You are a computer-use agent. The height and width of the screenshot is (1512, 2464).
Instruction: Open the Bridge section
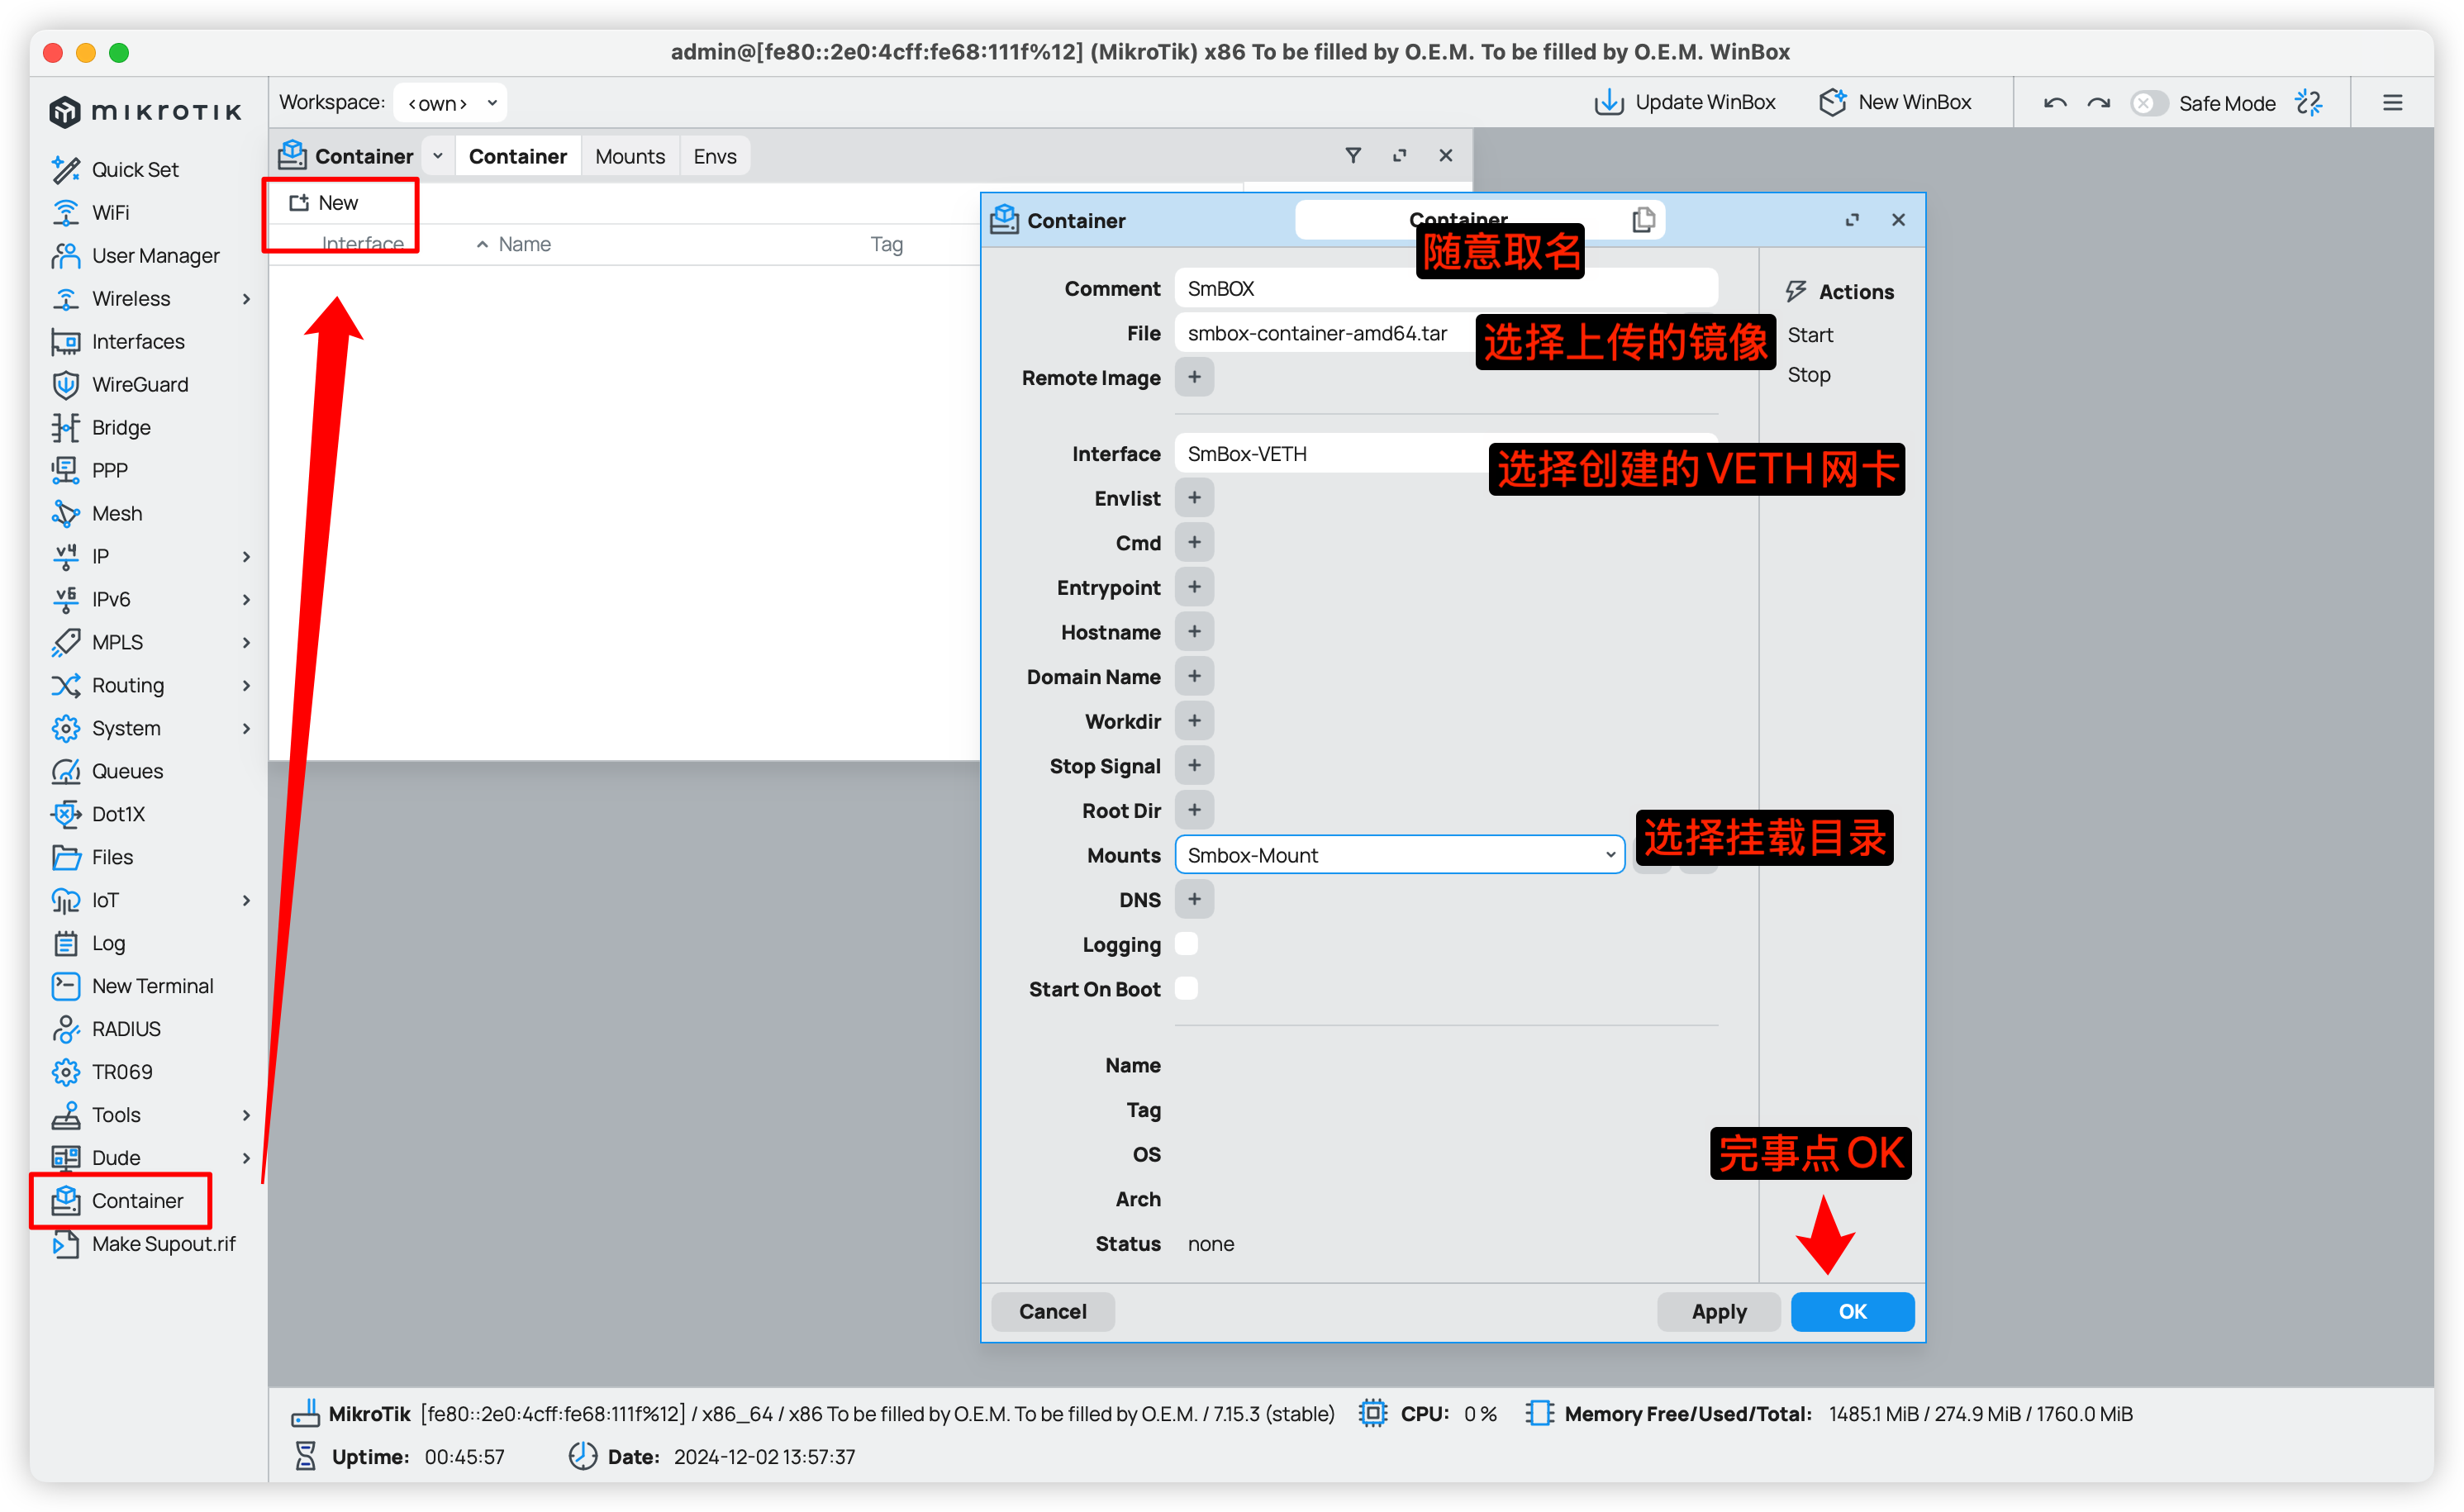[121, 428]
